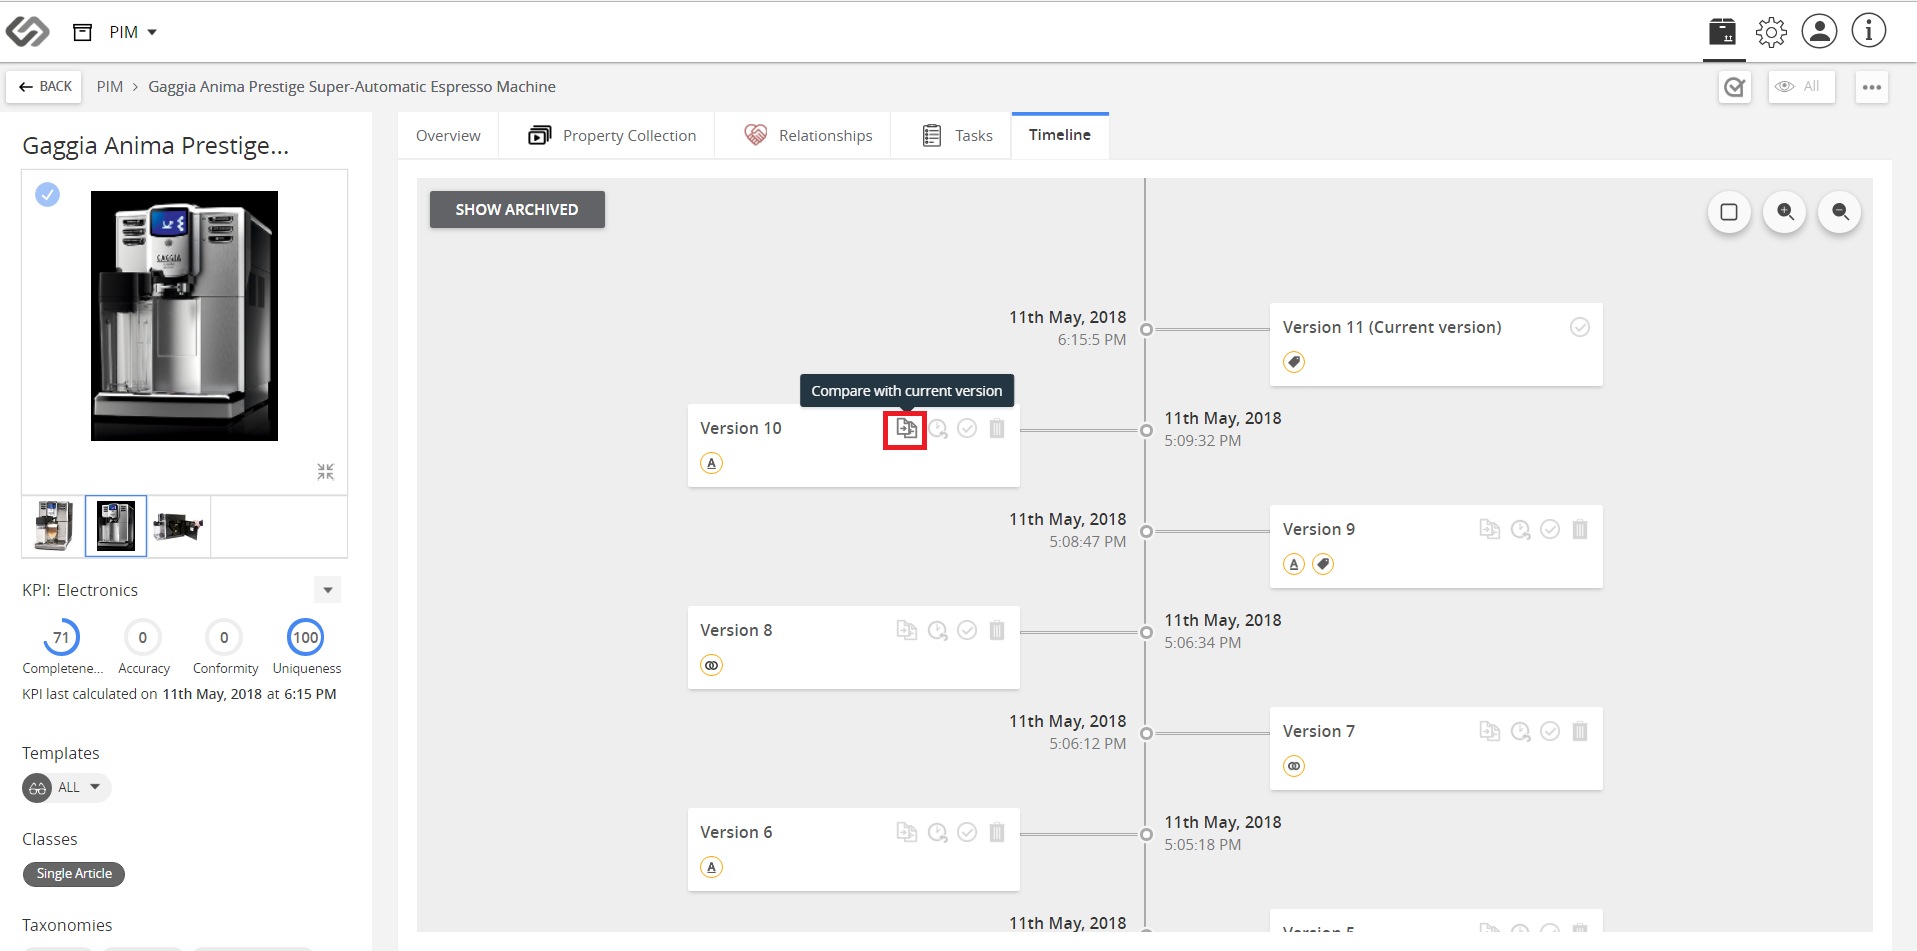Compare Version 7 with current version
The width and height of the screenshot is (1917, 951).
point(1489,731)
